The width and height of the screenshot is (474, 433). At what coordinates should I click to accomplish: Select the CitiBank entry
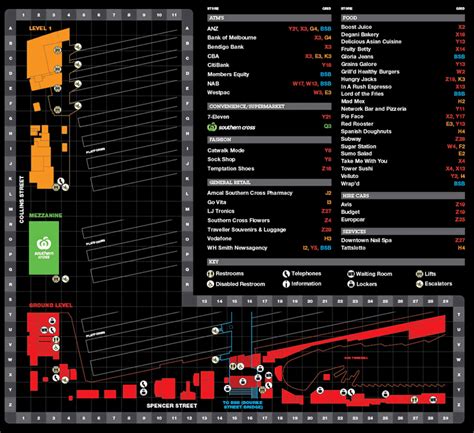(x=269, y=65)
